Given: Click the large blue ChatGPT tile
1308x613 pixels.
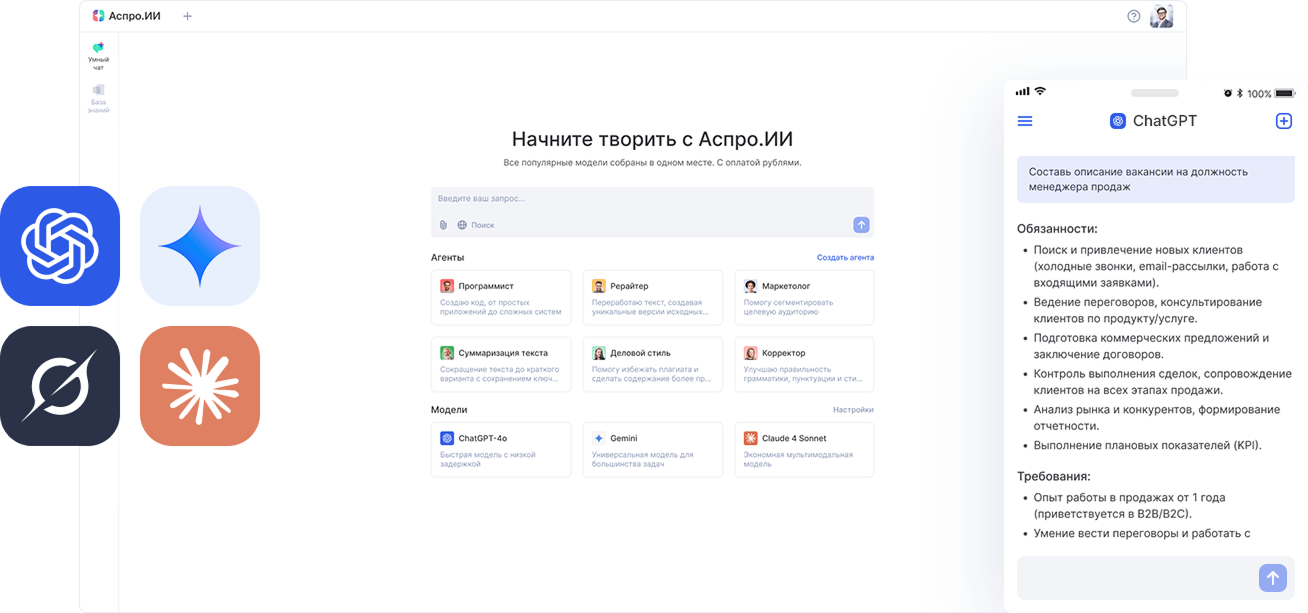Looking at the screenshot, I should (x=60, y=246).
